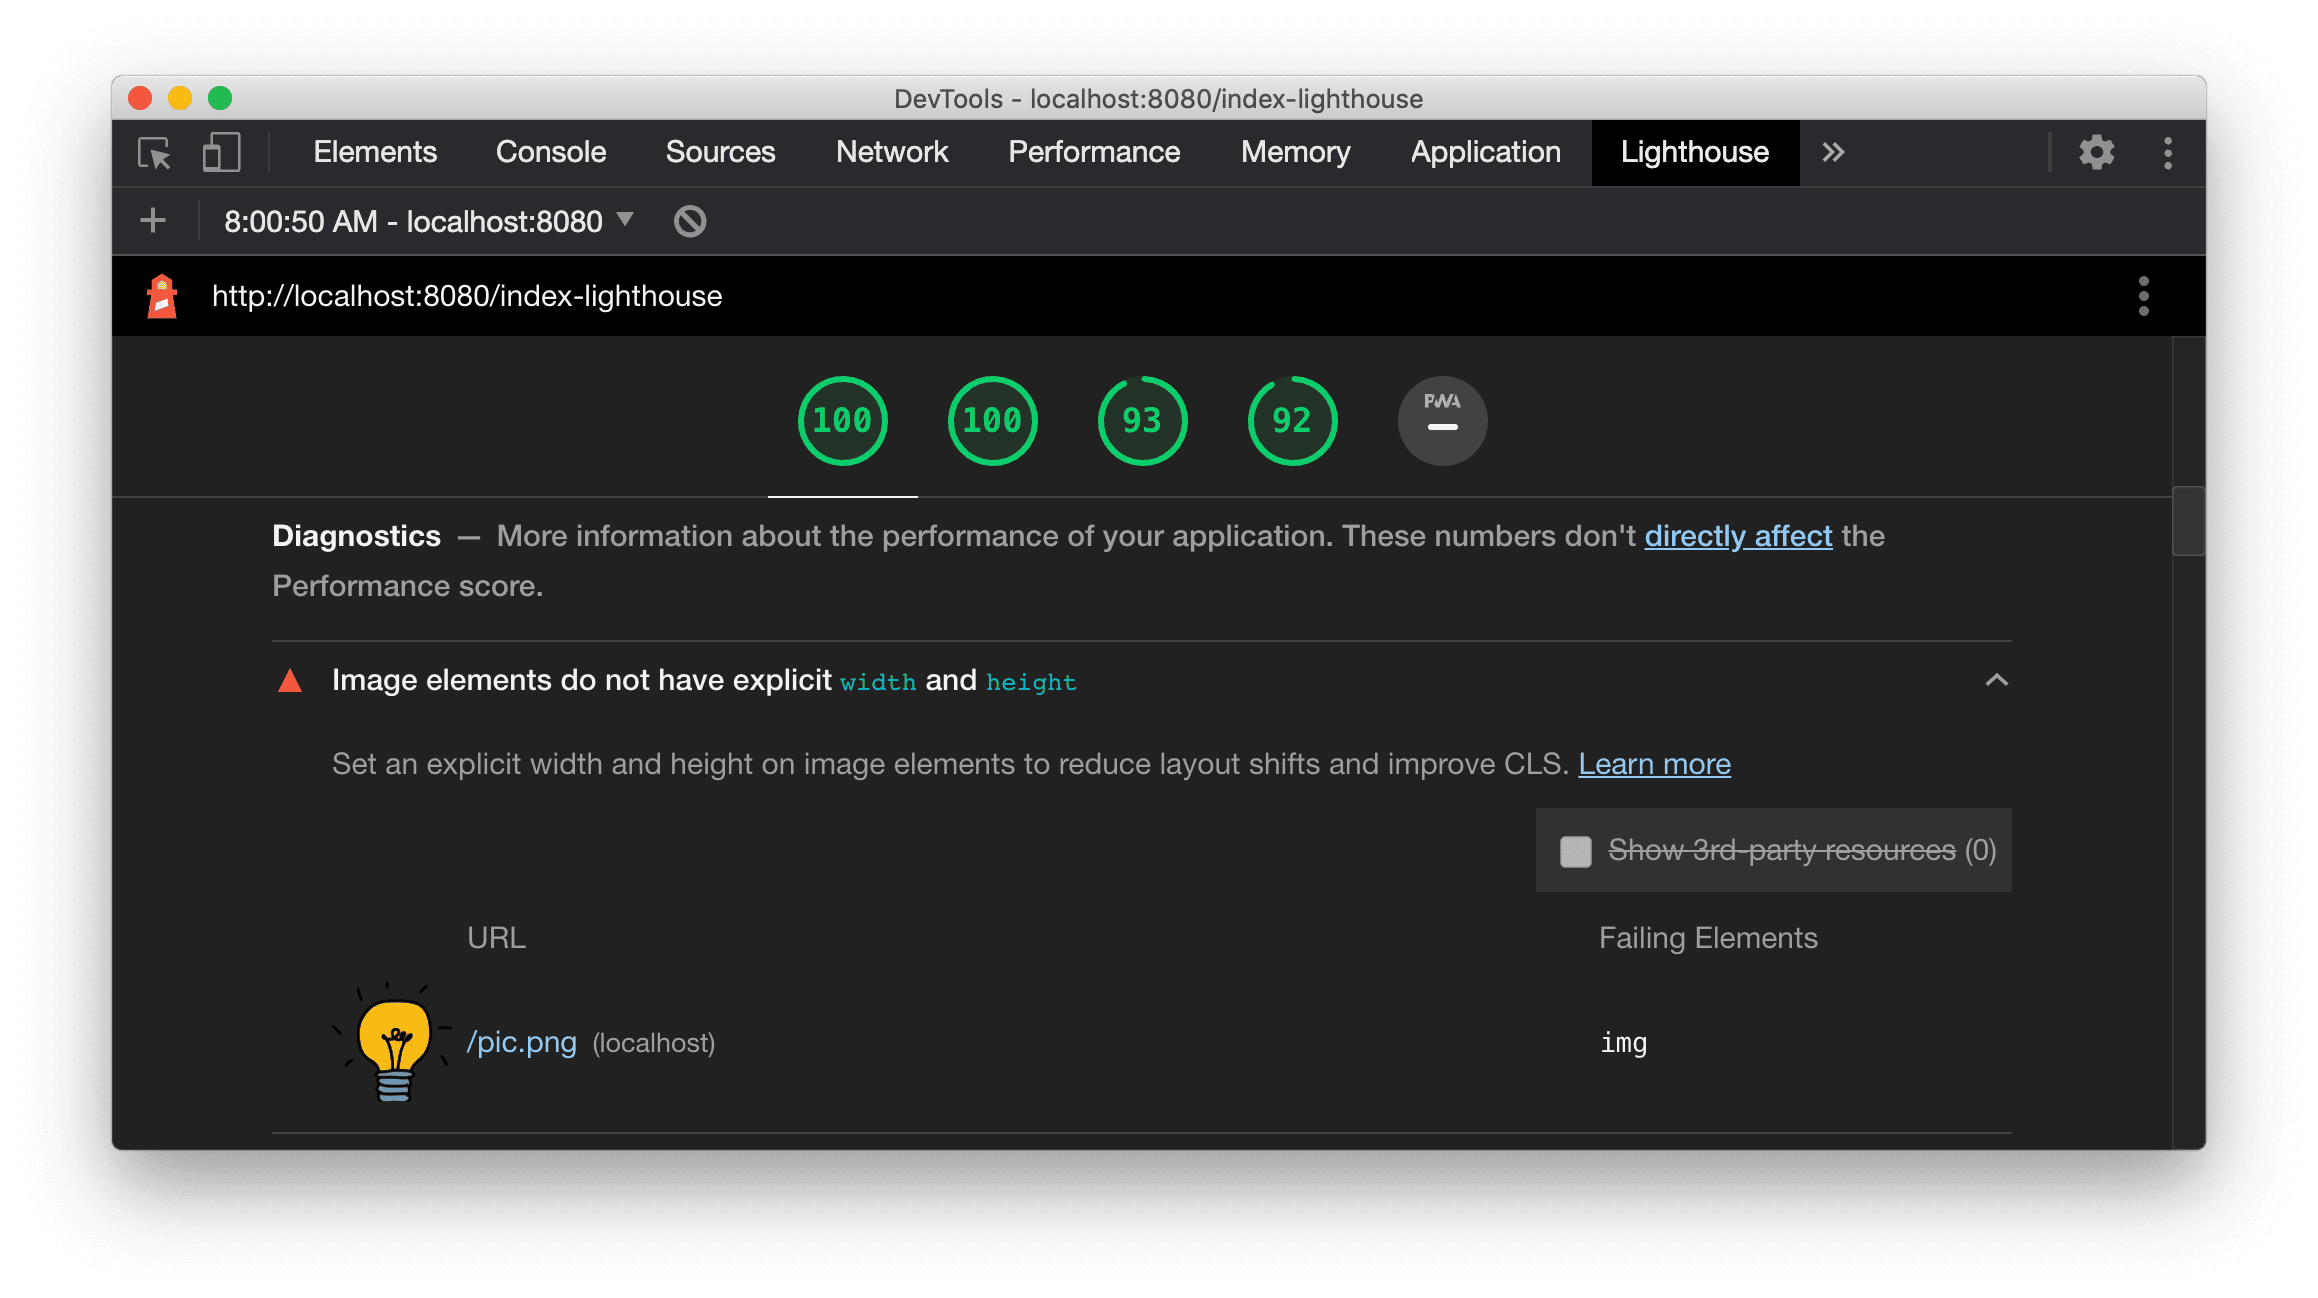The height and width of the screenshot is (1298, 2318).
Task: Switch to the Network tab
Action: (x=890, y=150)
